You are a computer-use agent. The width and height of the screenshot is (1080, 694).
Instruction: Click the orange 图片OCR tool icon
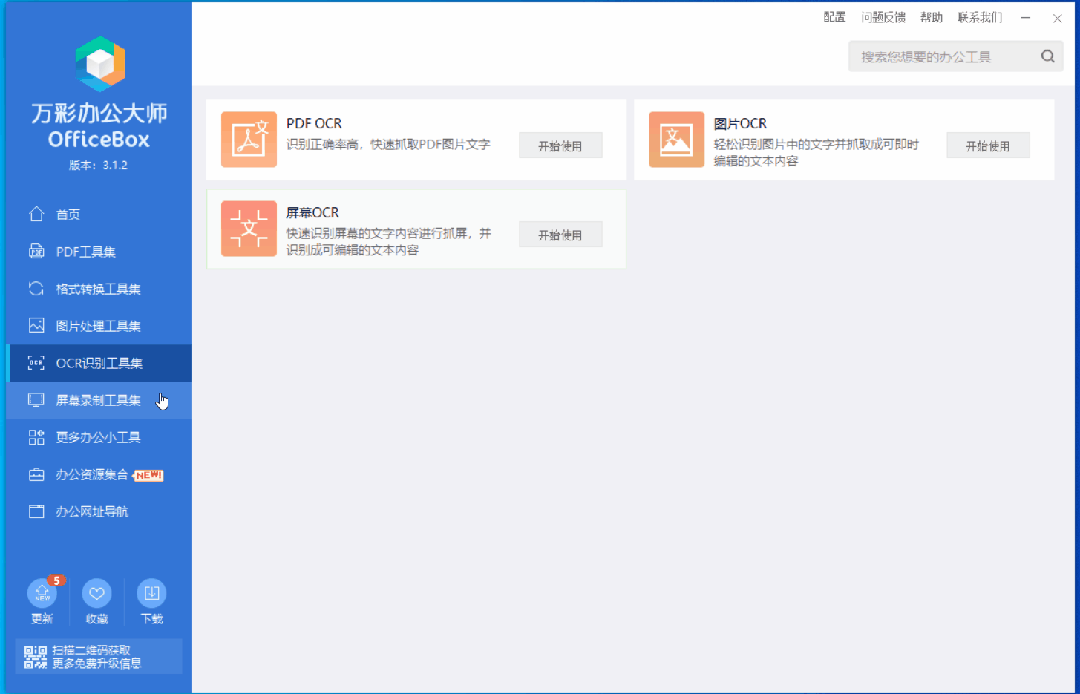[x=676, y=140]
